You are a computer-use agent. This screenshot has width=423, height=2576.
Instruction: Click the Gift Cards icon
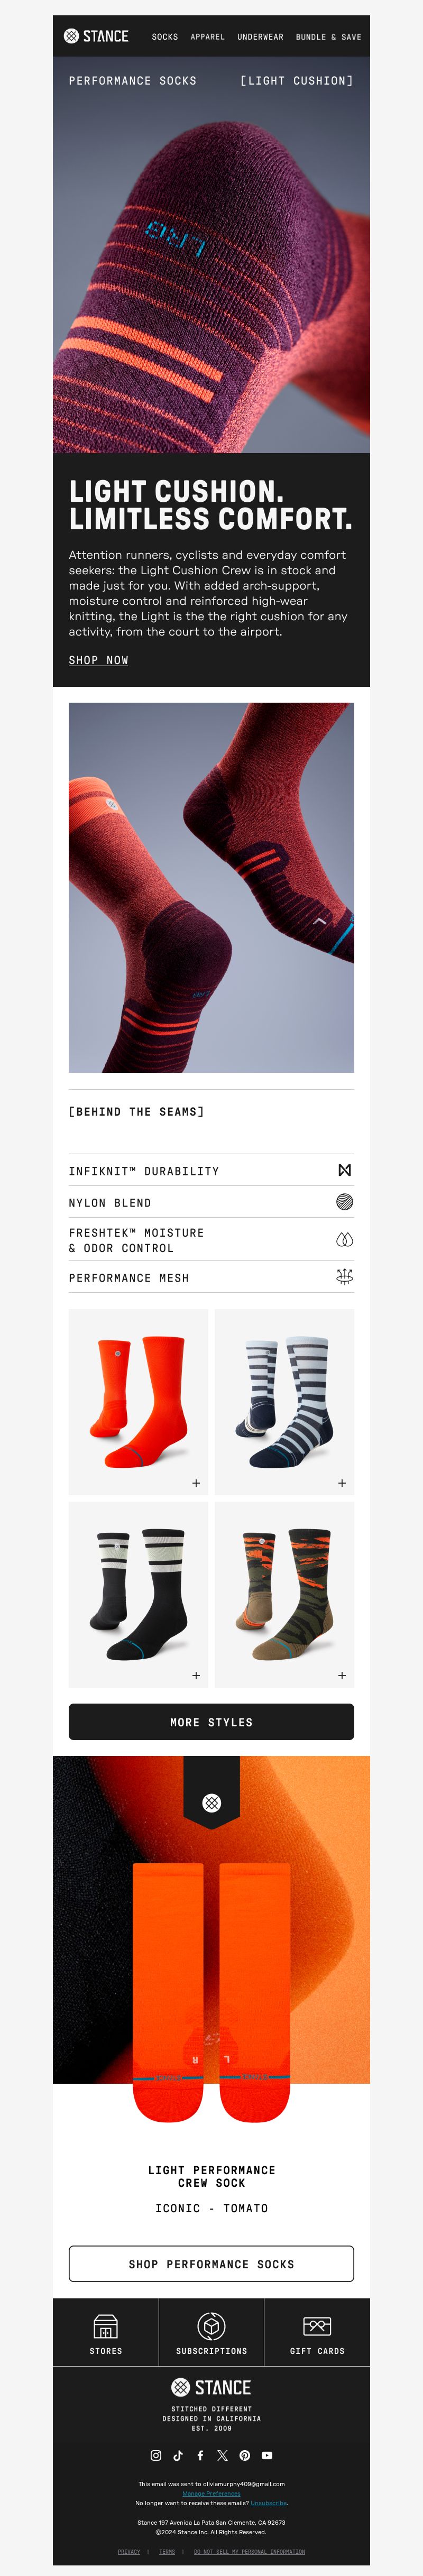pos(317,2326)
